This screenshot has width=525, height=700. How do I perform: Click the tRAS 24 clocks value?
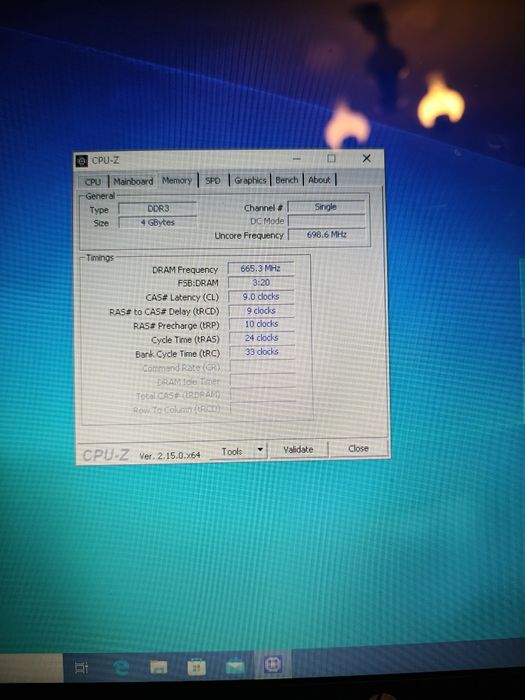coord(262,338)
